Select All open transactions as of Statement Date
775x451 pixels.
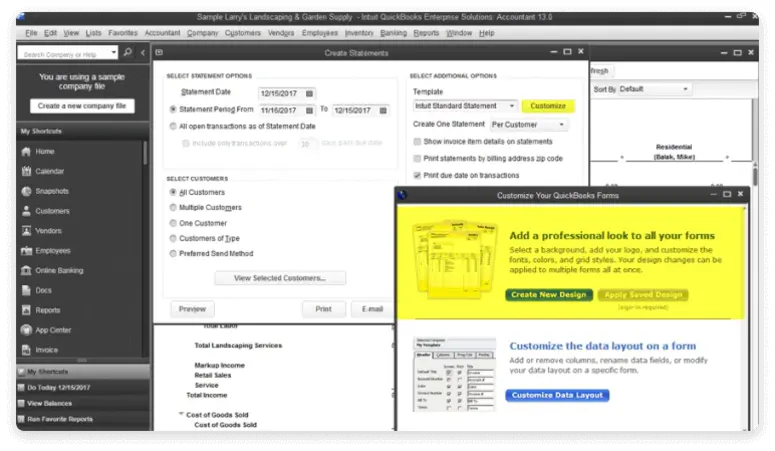pyautogui.click(x=173, y=126)
